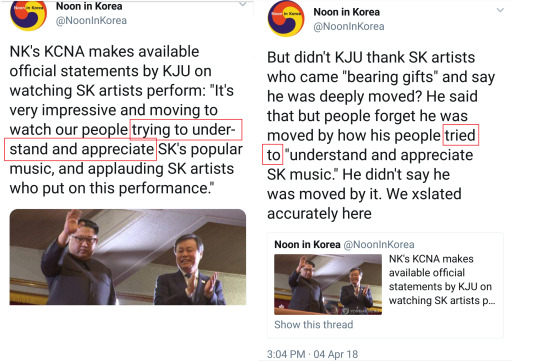Open the quoted tweet's thumbnail image
Screen dimensions: 540x364
click(328, 284)
